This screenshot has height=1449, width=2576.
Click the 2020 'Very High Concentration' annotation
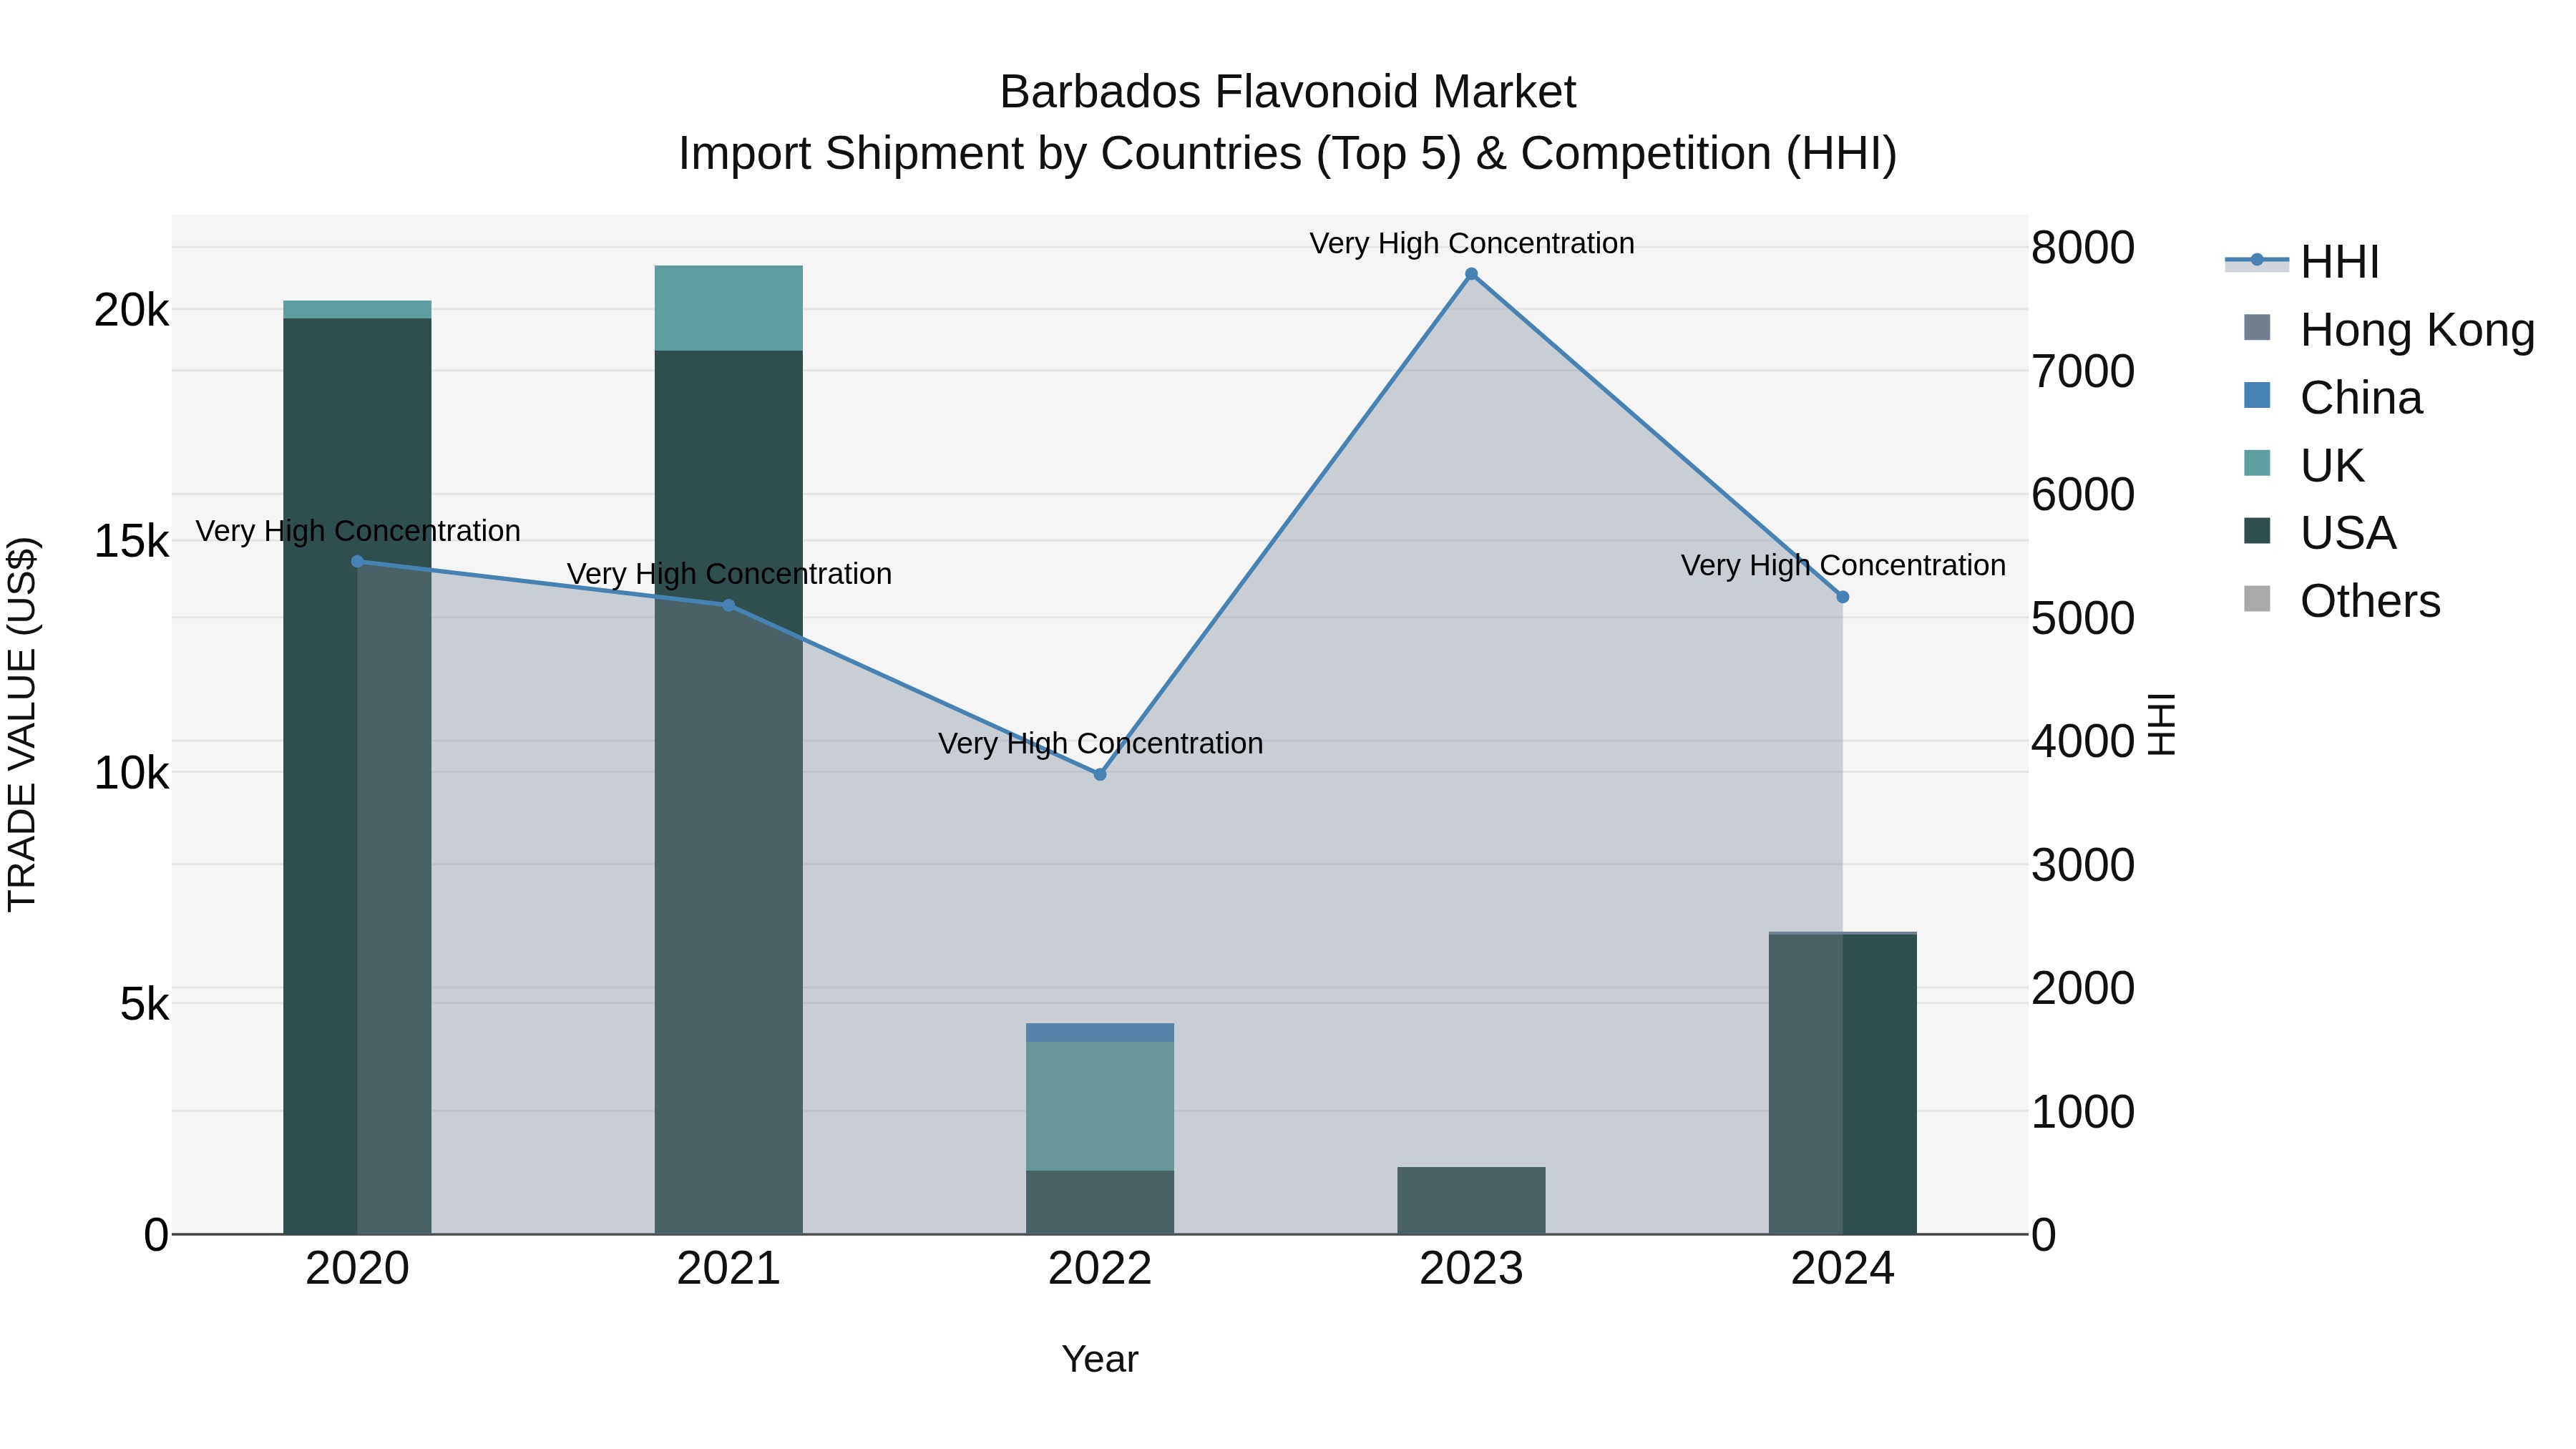(357, 530)
